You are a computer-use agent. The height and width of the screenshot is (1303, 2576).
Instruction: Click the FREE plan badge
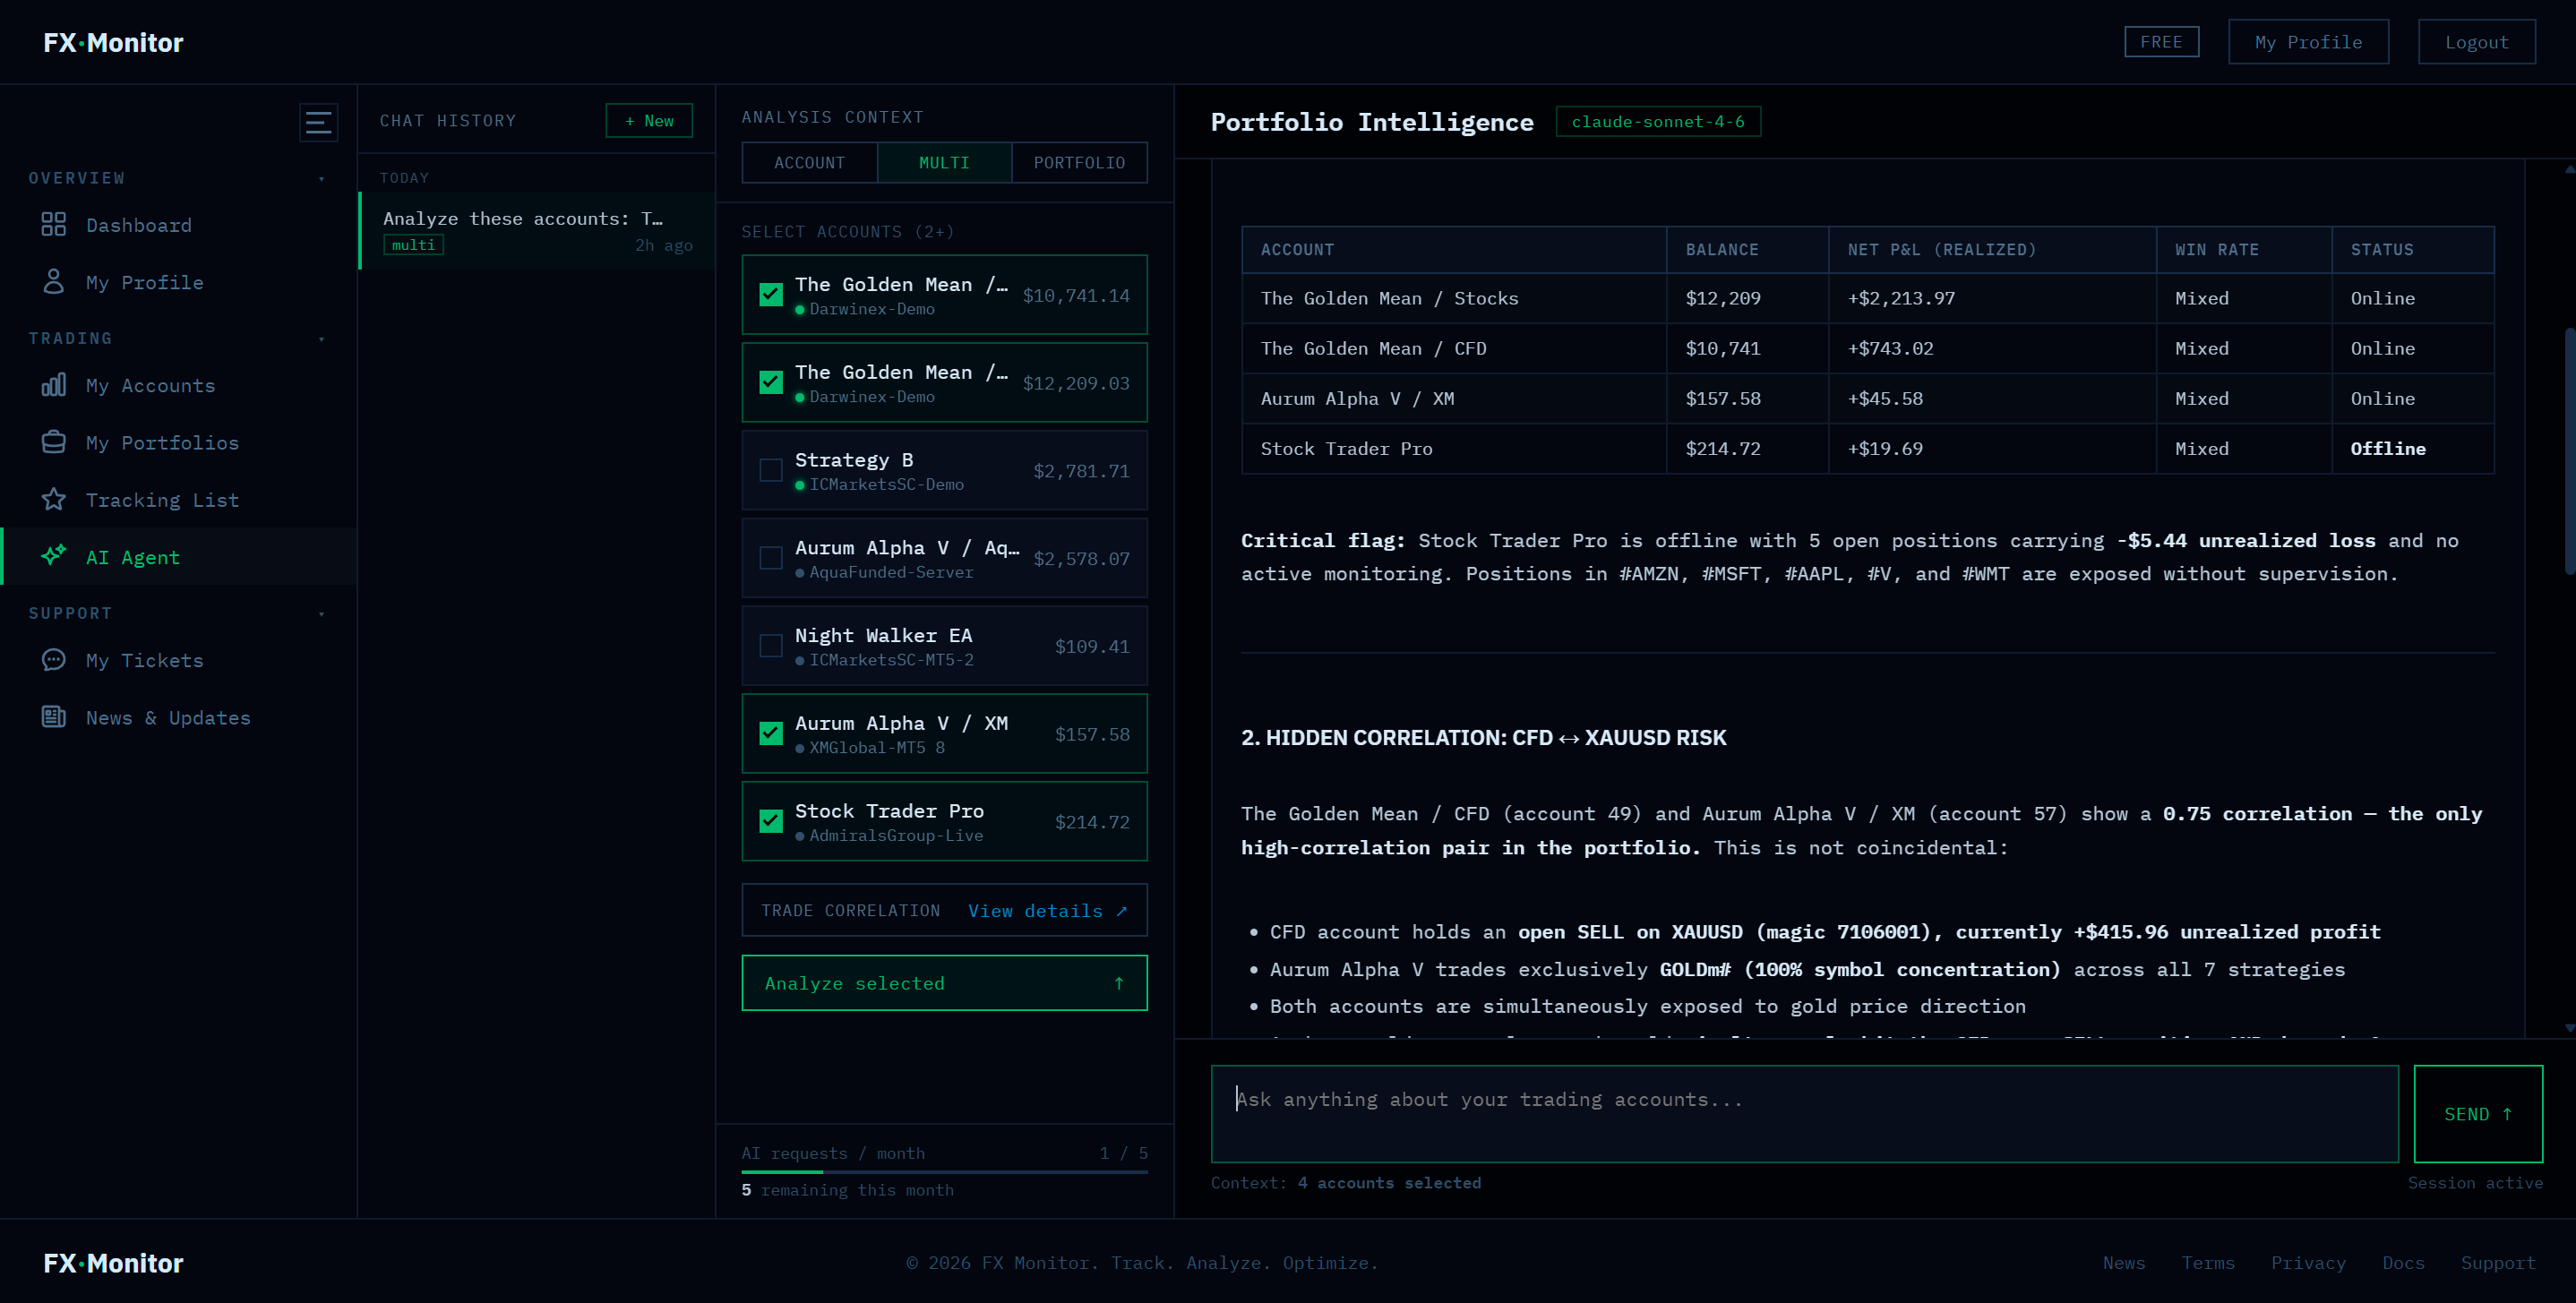tap(2161, 42)
